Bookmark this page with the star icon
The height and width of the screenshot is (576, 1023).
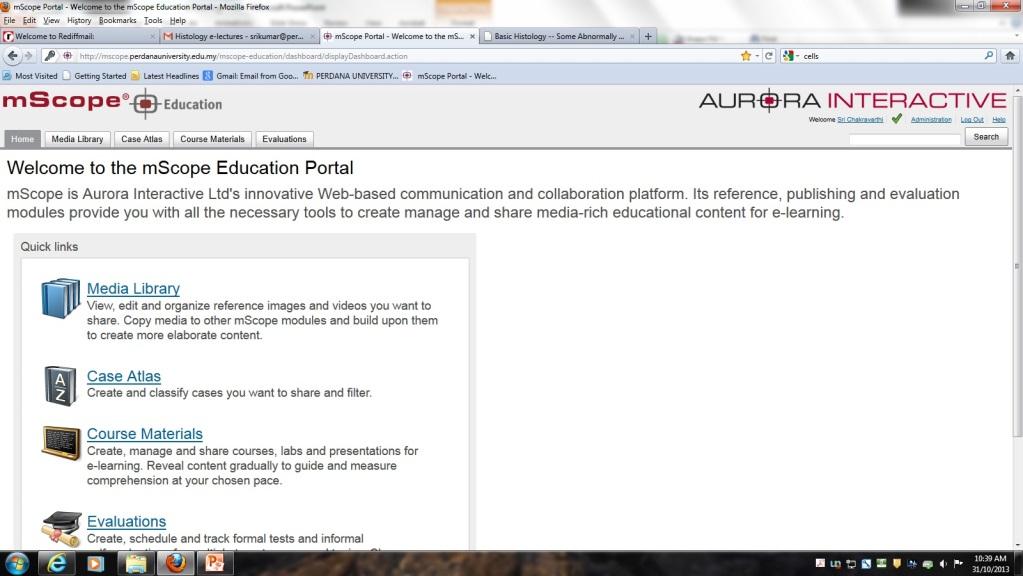tap(746, 56)
